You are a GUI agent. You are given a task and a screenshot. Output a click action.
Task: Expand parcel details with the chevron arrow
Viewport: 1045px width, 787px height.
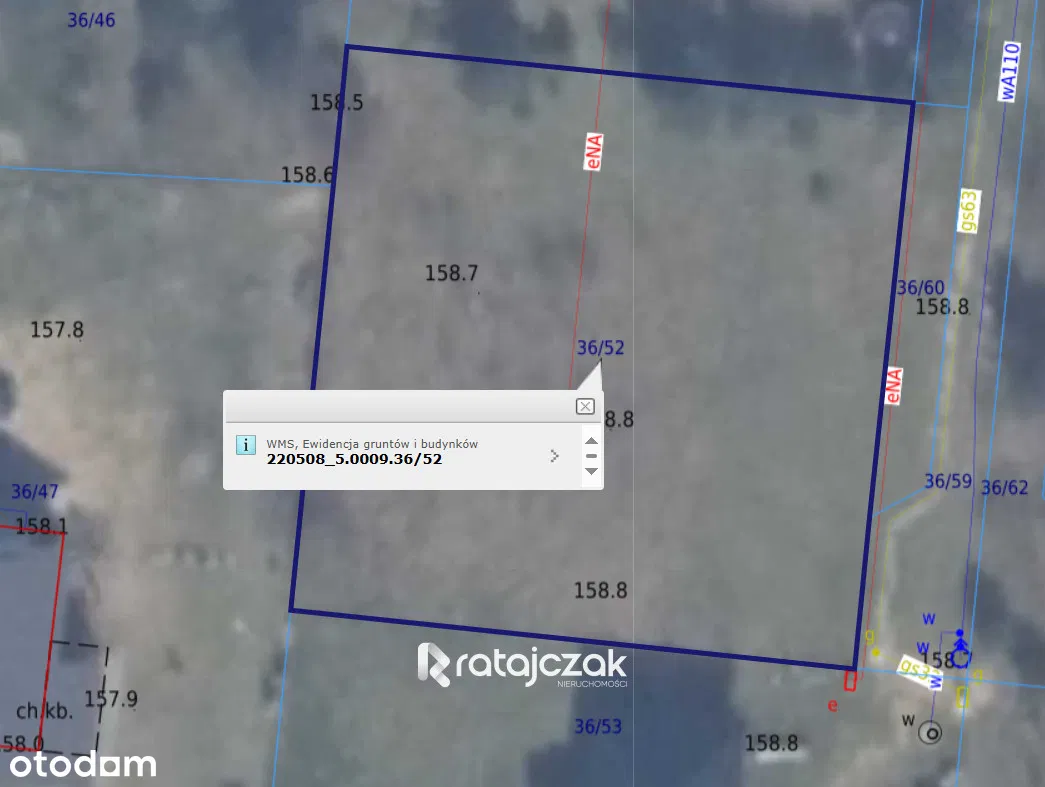[555, 456]
